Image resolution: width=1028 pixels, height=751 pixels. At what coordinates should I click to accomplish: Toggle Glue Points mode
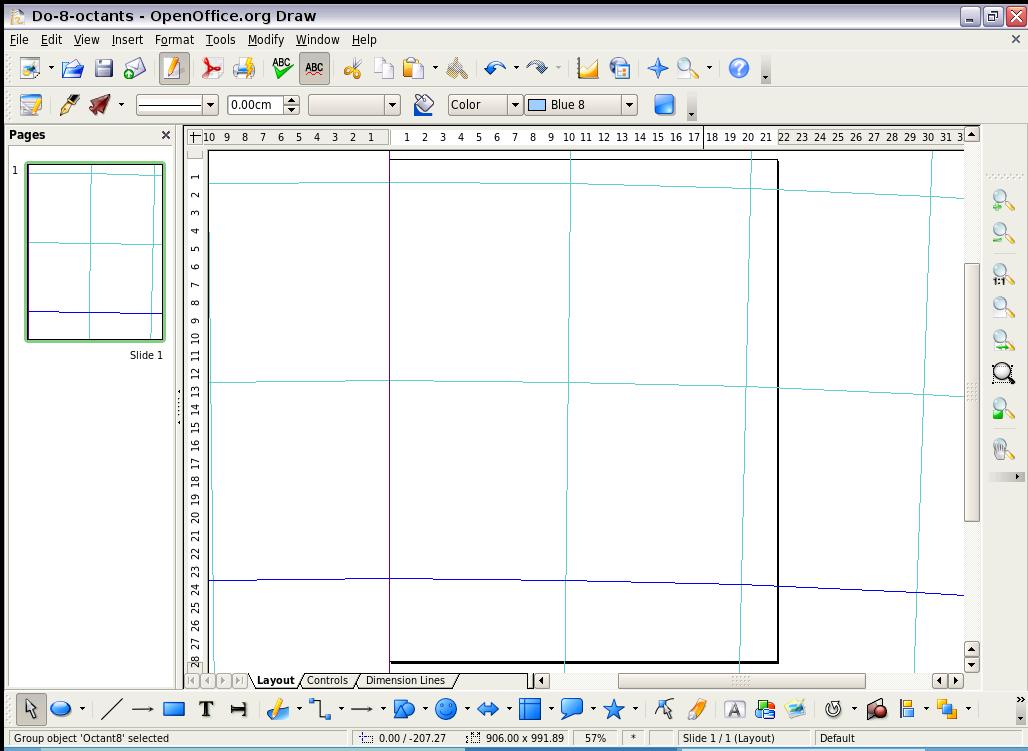[696, 708]
